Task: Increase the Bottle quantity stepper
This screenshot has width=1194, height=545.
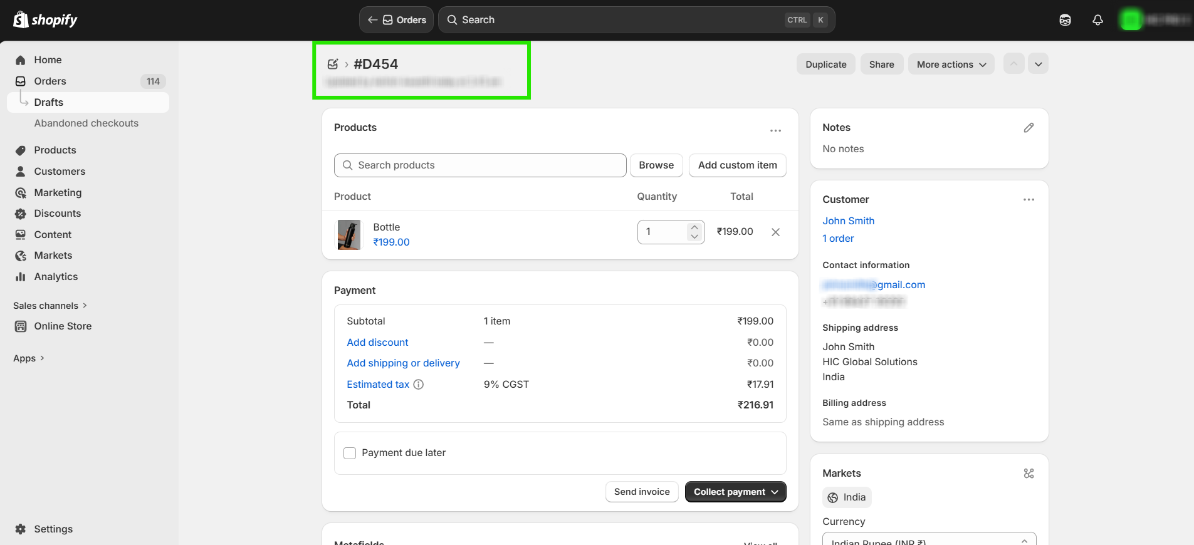Action: click(x=695, y=227)
